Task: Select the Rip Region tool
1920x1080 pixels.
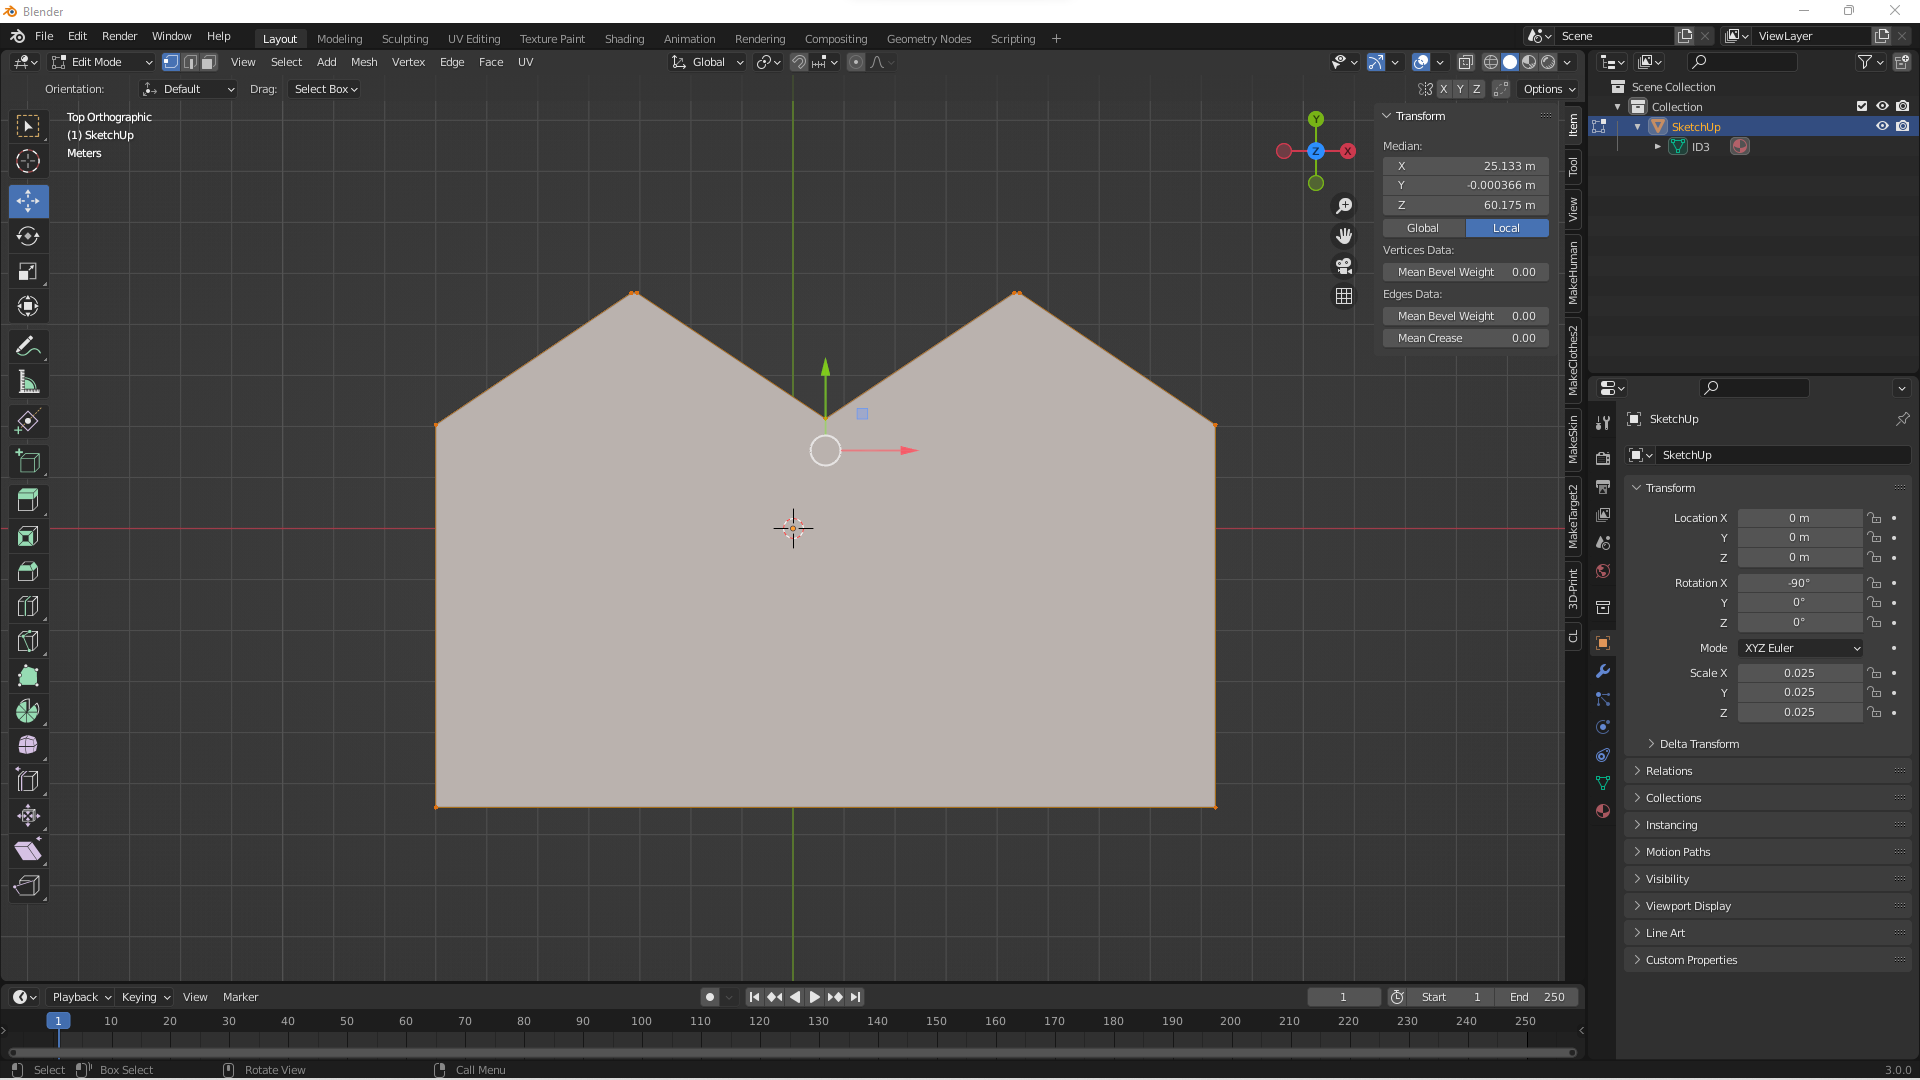Action: click(28, 886)
